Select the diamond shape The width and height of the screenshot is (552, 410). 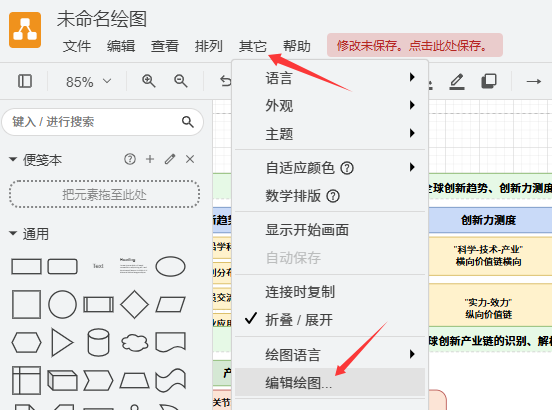134,304
